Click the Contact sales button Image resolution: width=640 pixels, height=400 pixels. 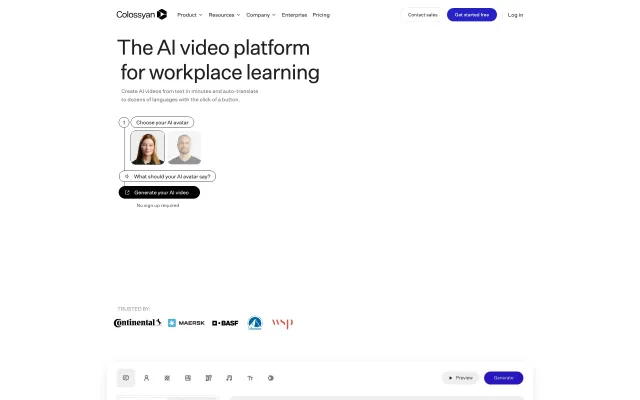[421, 15]
